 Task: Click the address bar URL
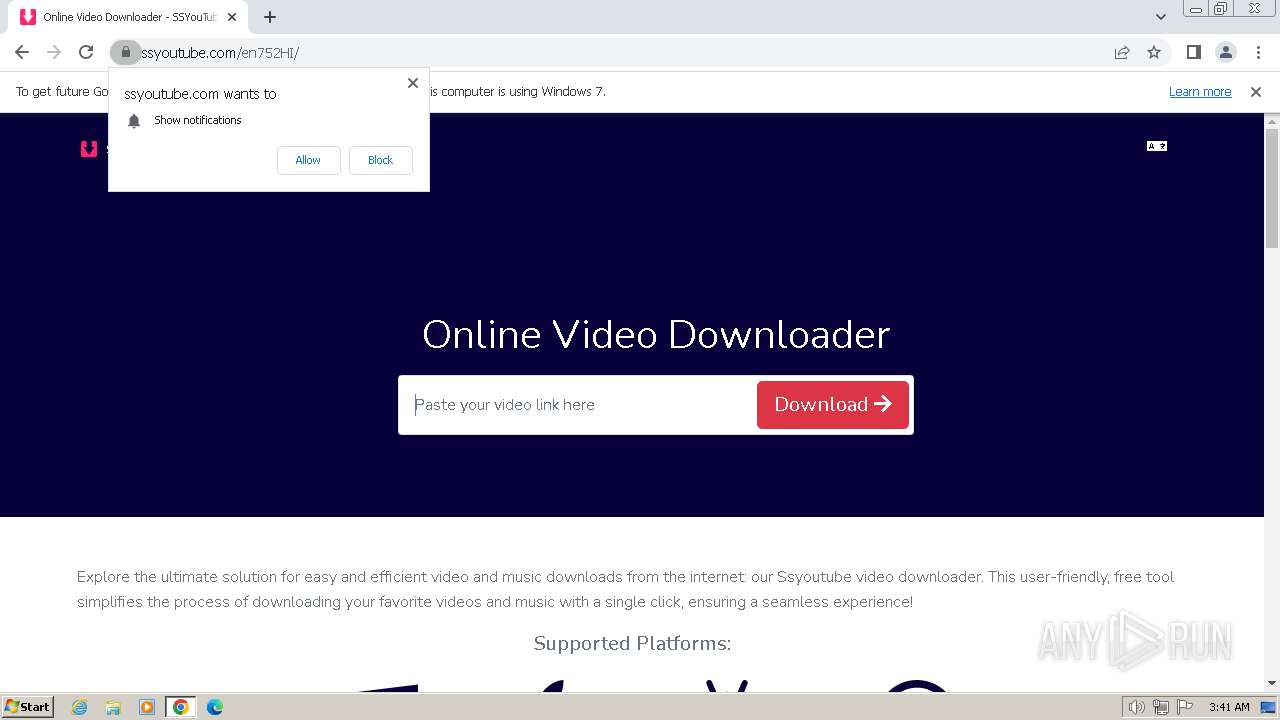(220, 53)
